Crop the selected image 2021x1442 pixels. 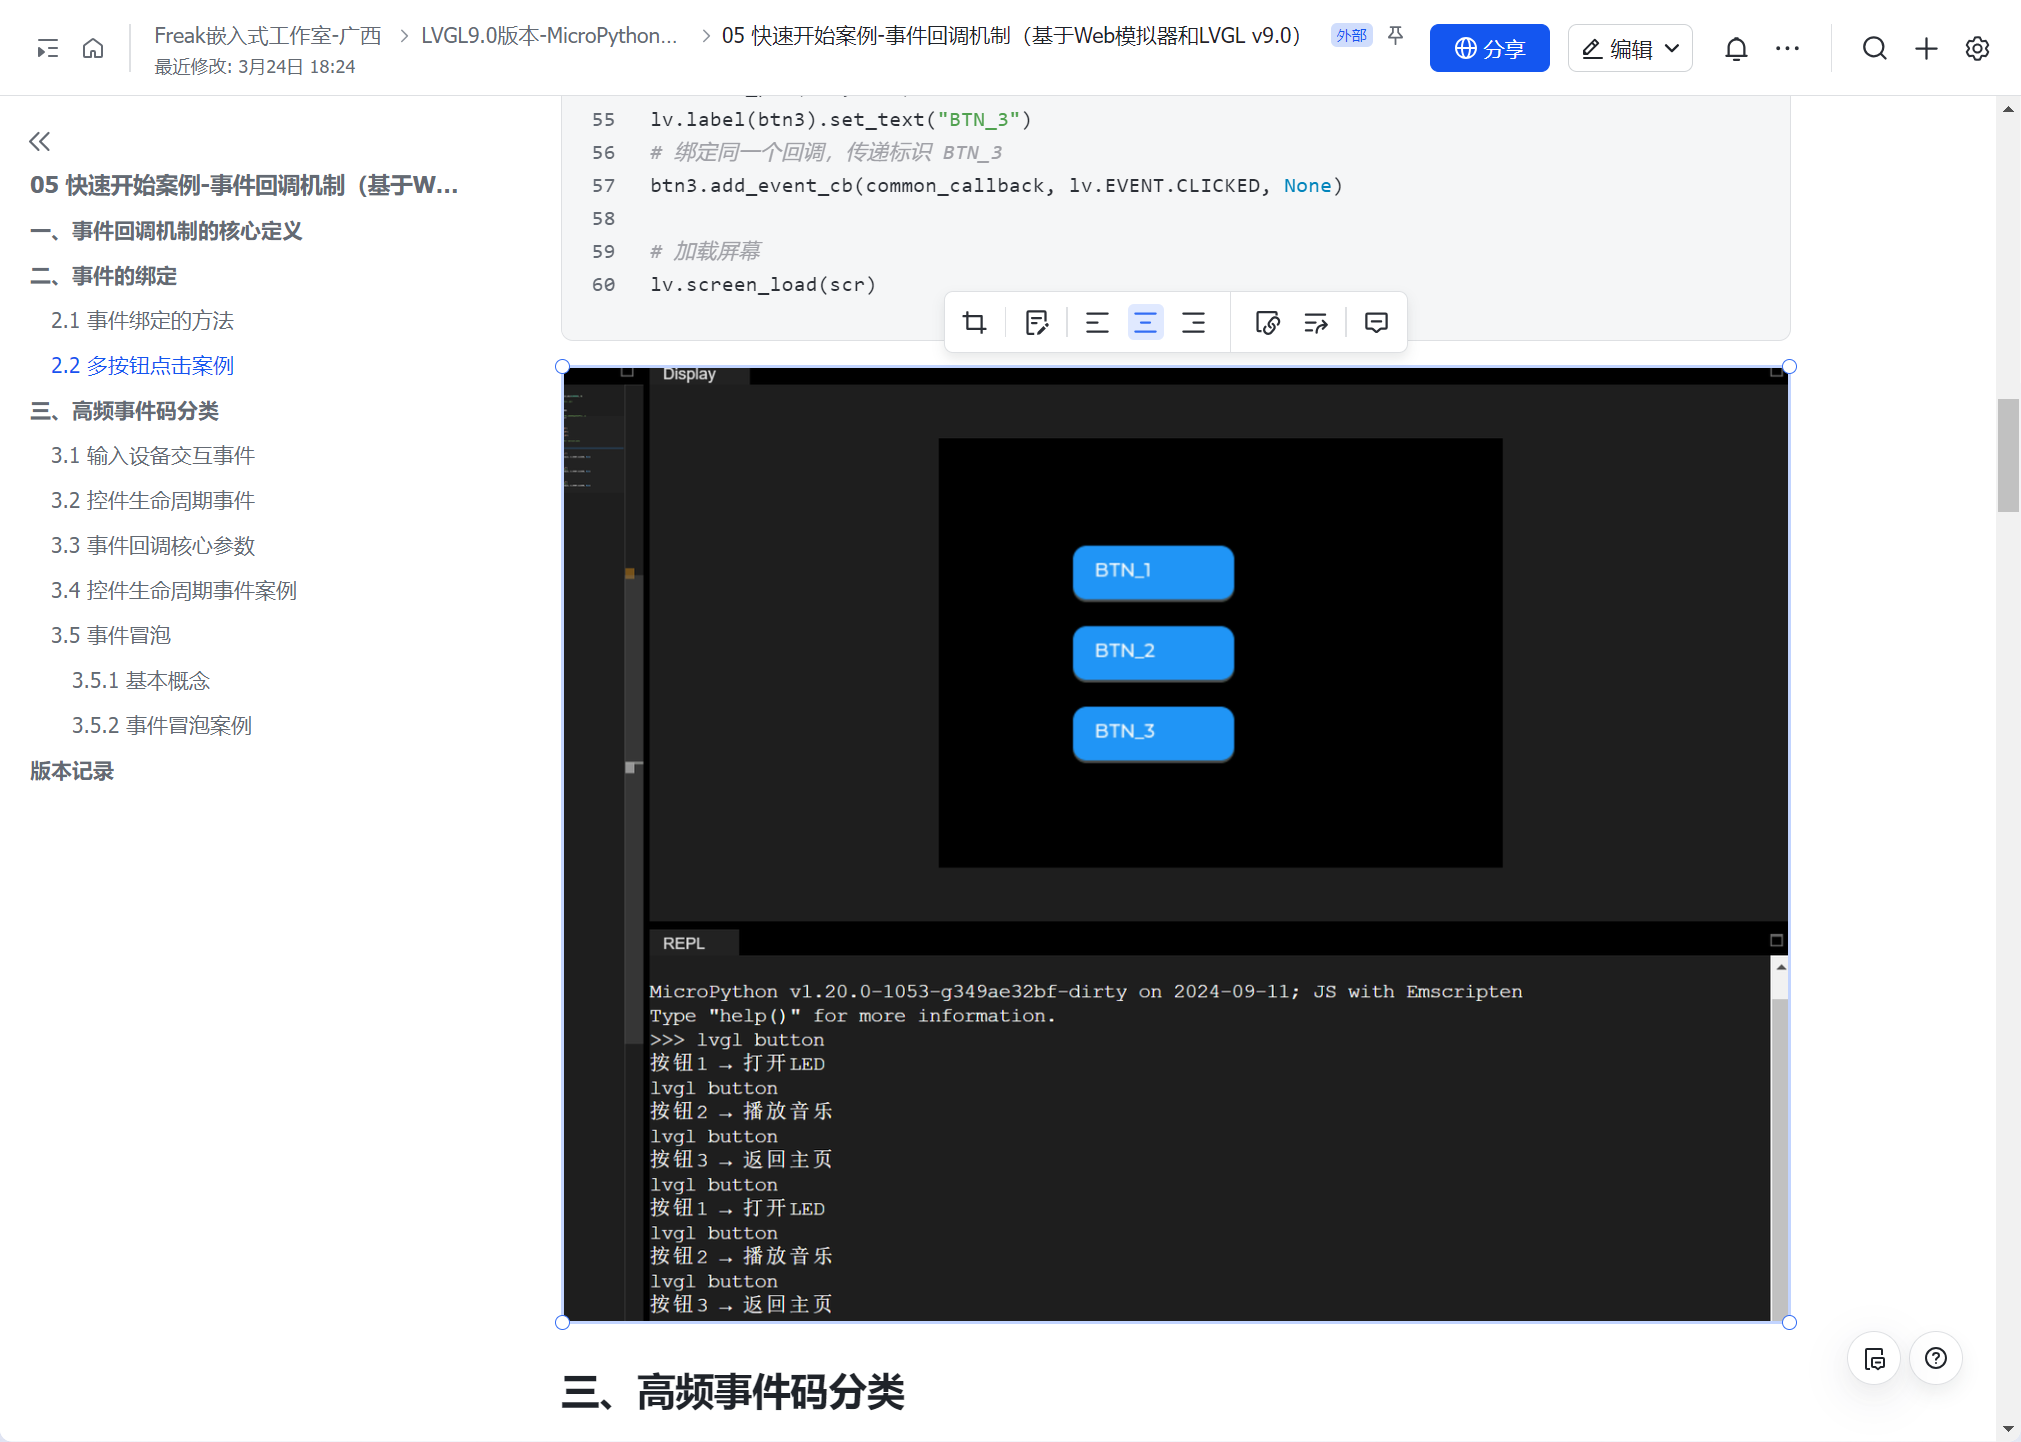974,322
